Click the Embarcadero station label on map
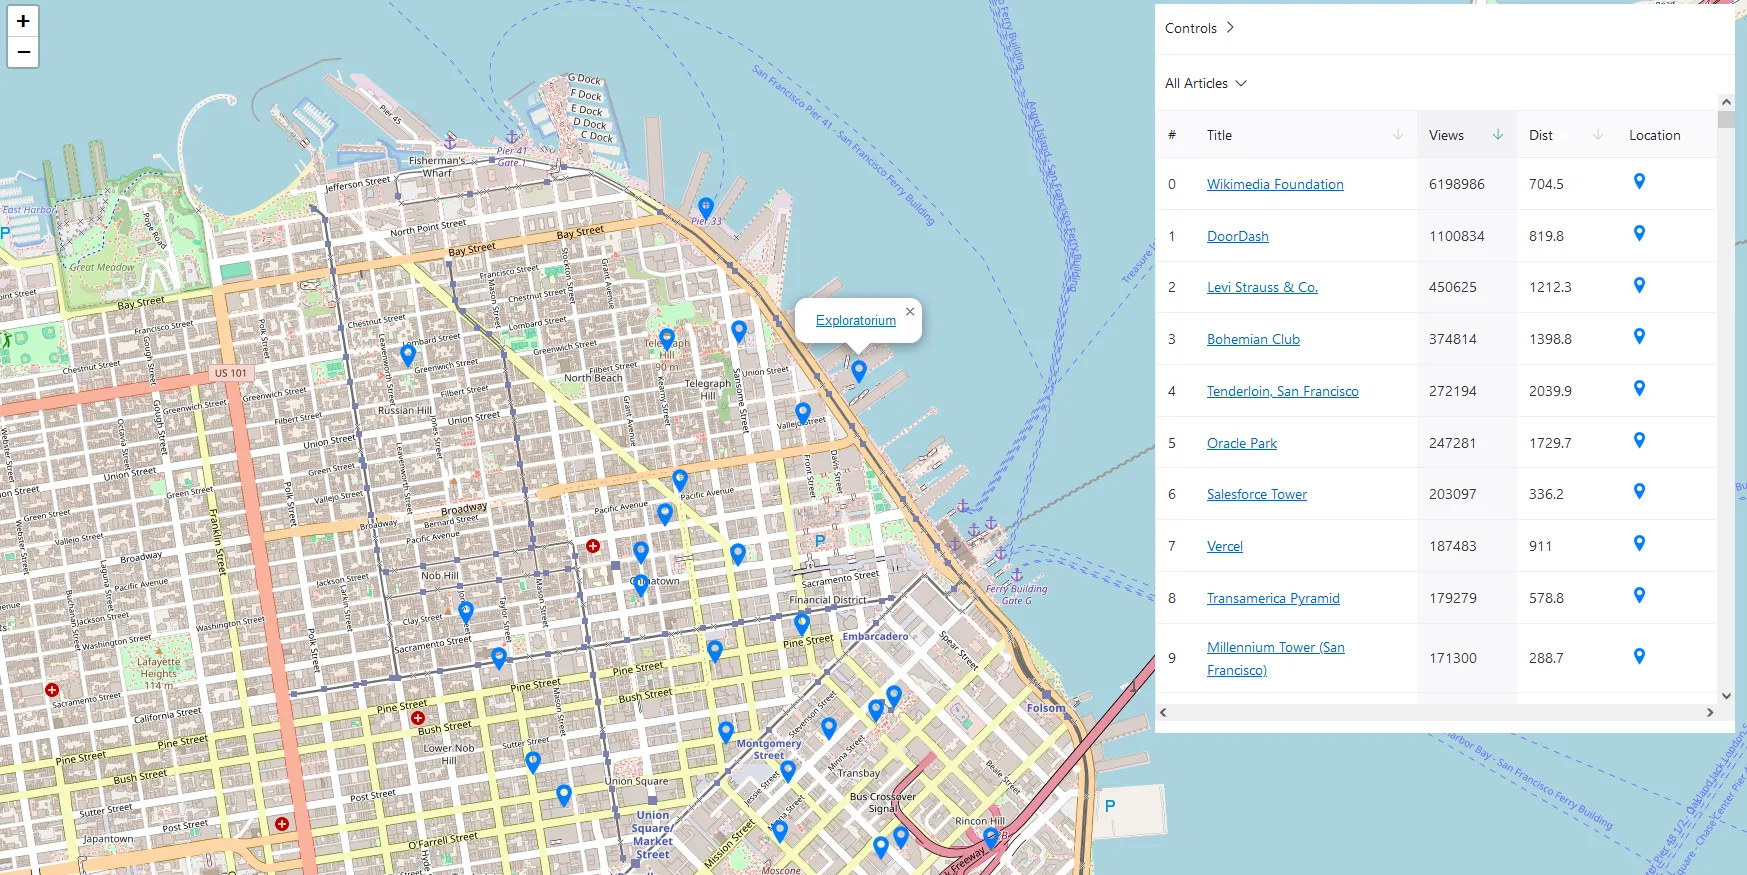Image resolution: width=1747 pixels, height=875 pixels. (875, 636)
